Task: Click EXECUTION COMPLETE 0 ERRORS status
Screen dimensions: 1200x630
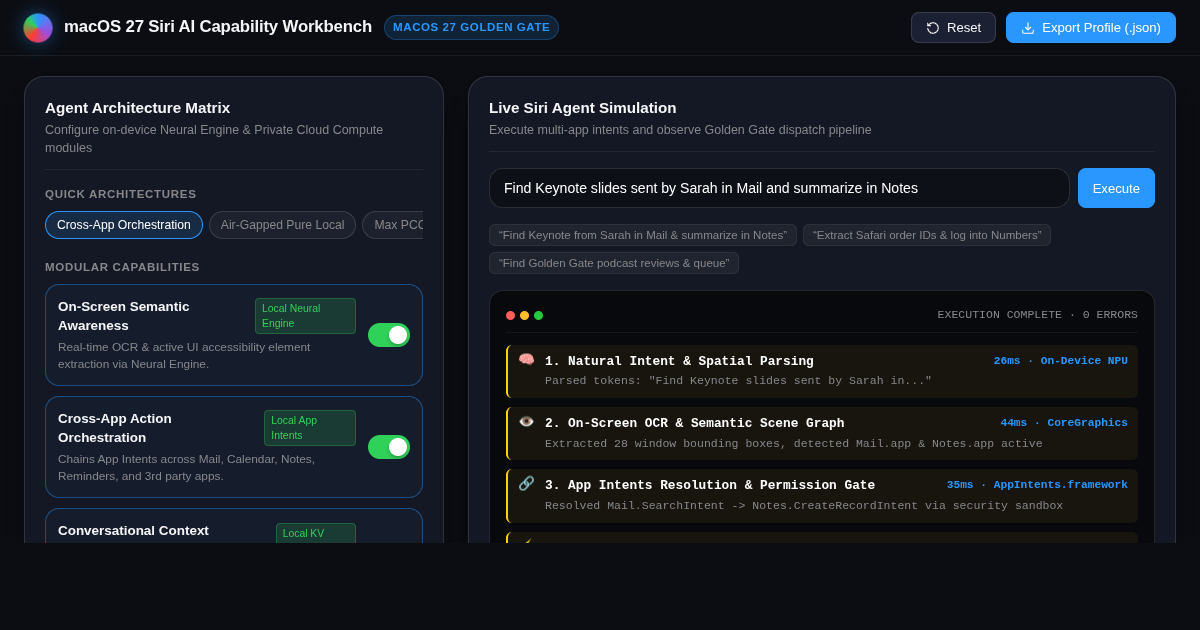Action: click(1037, 315)
